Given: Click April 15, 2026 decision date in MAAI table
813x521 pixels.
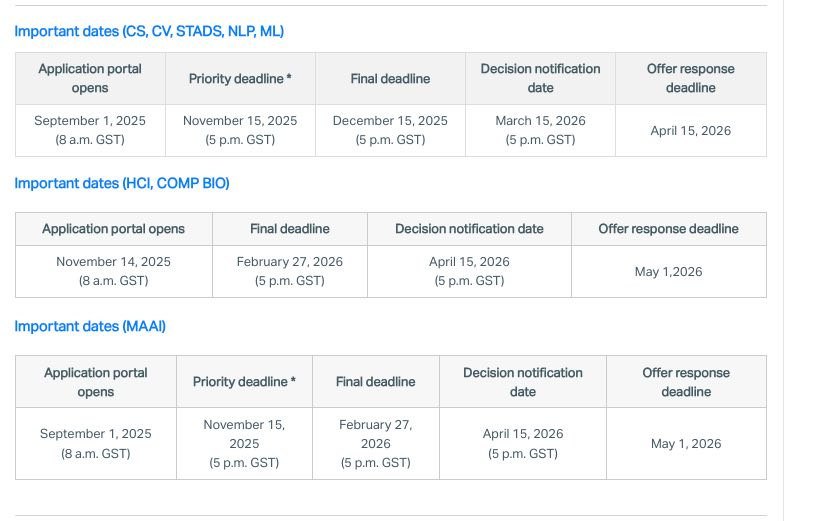Looking at the screenshot, I should (x=522, y=443).
